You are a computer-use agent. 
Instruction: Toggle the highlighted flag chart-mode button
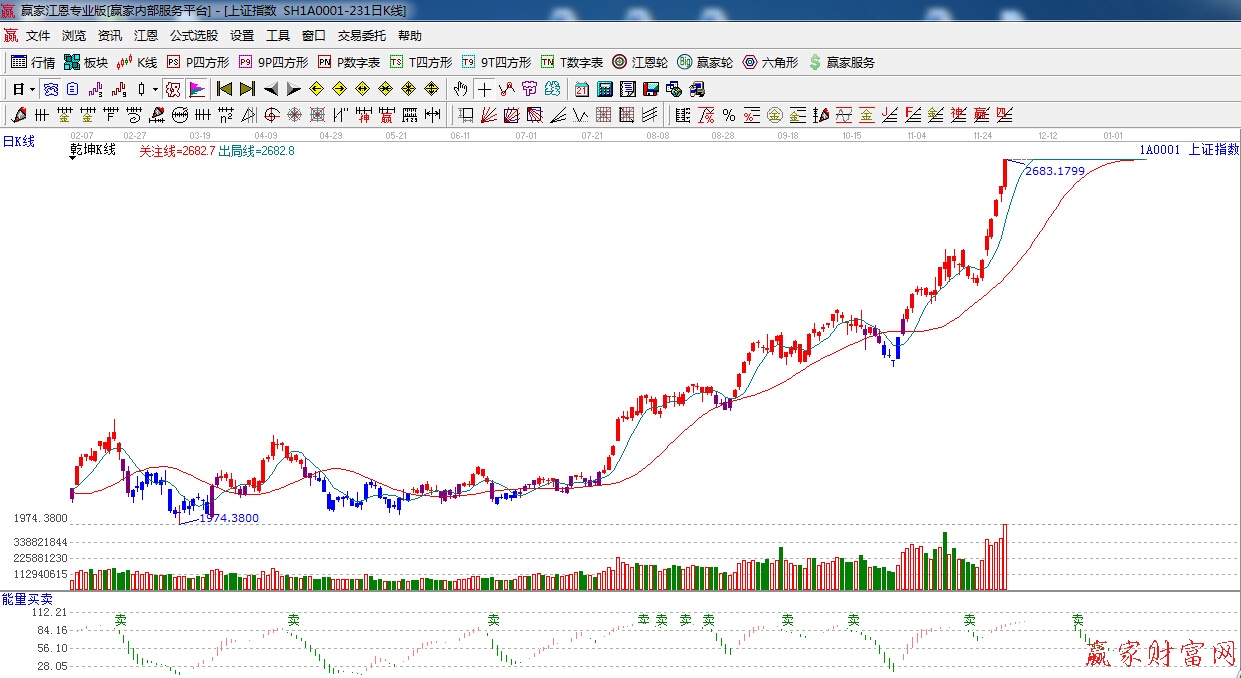[x=196, y=89]
